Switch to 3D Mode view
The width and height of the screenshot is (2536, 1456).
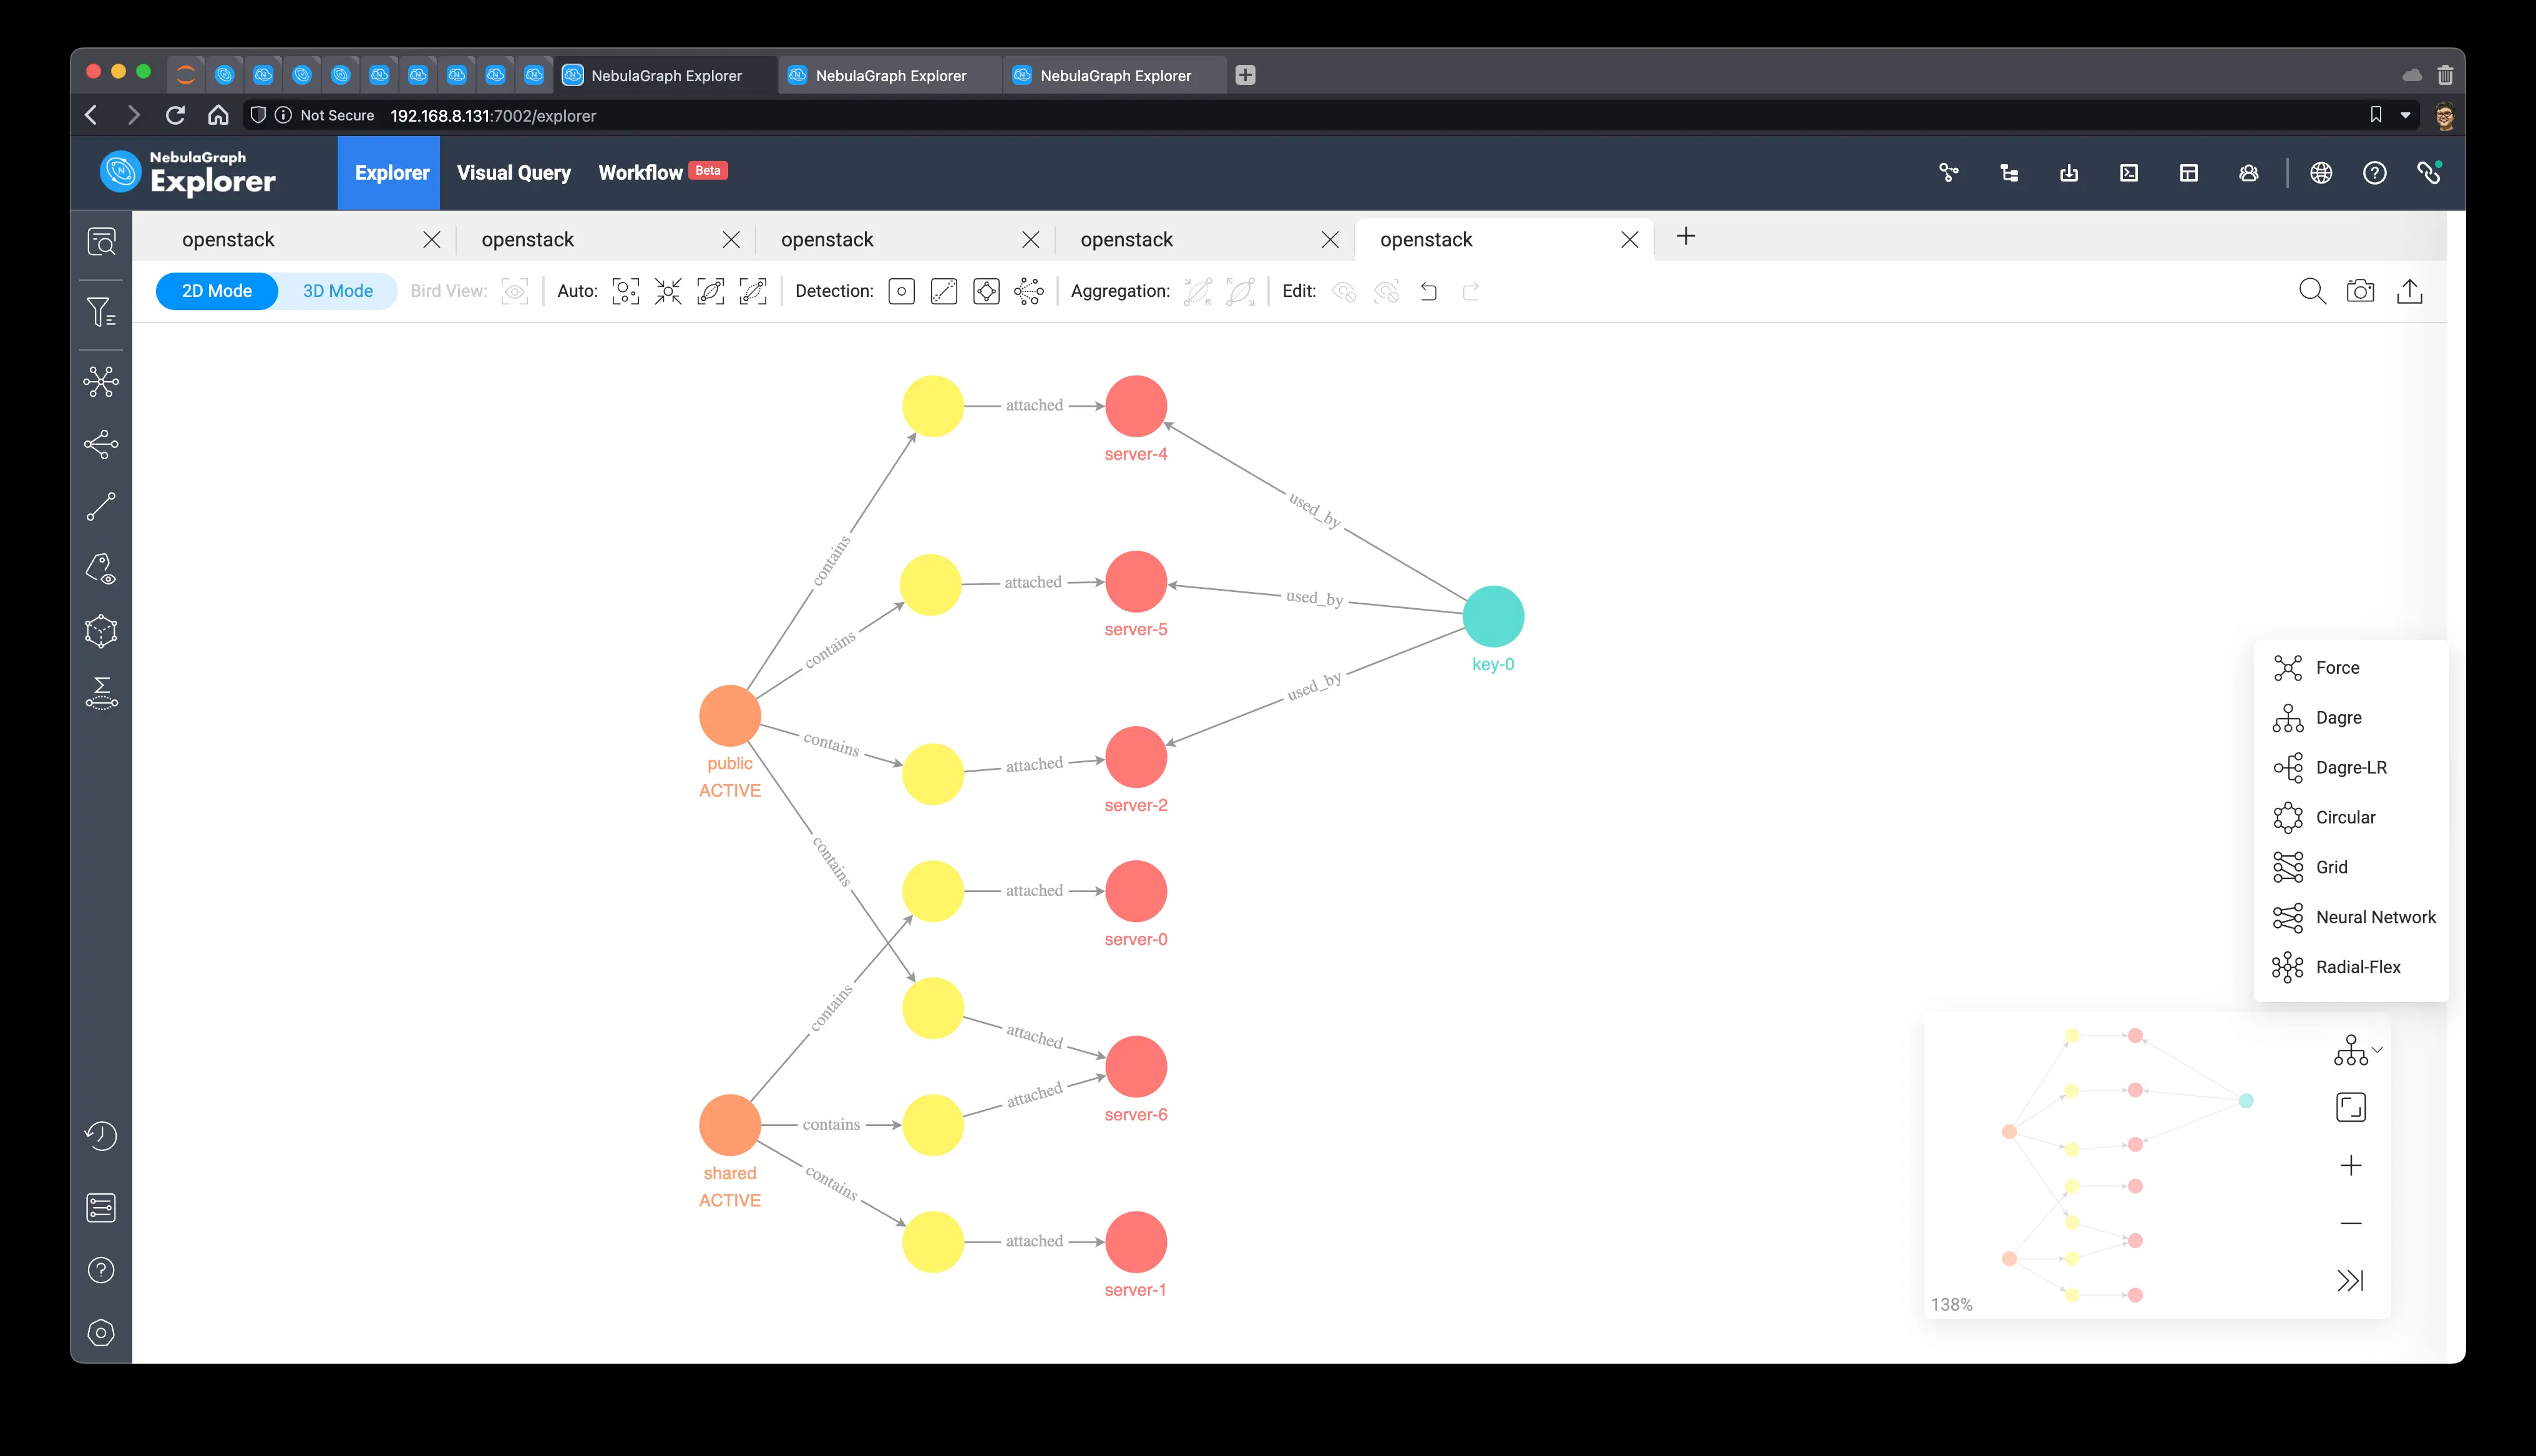[x=336, y=291]
